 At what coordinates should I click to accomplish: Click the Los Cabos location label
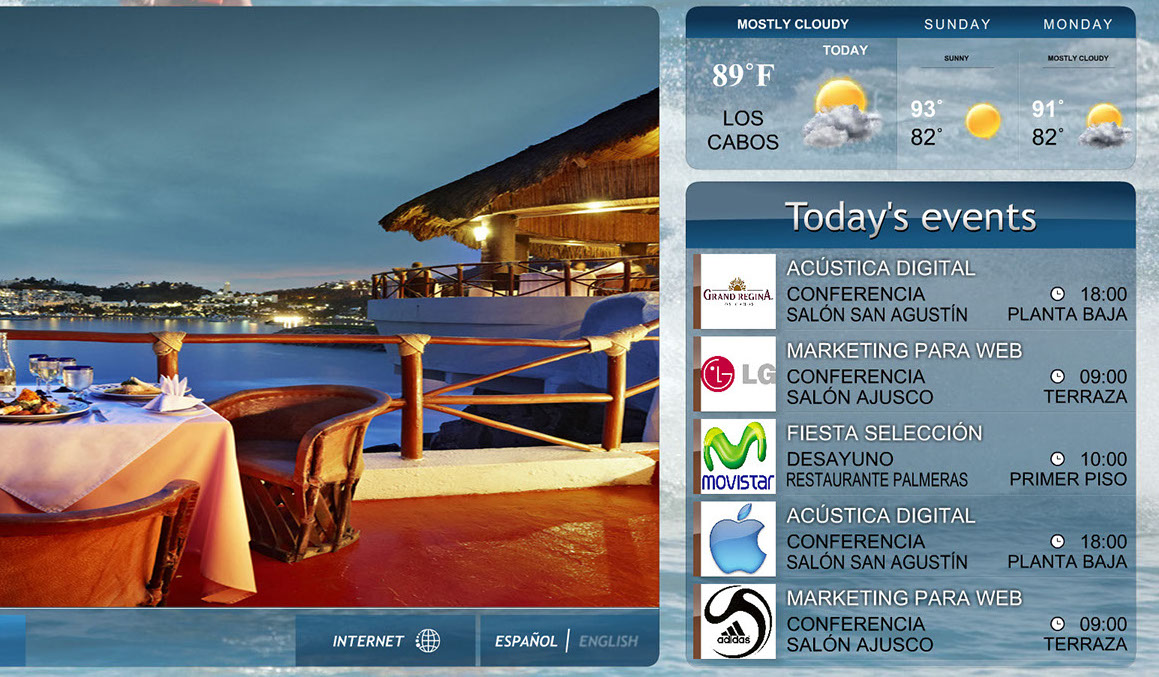[x=742, y=131]
